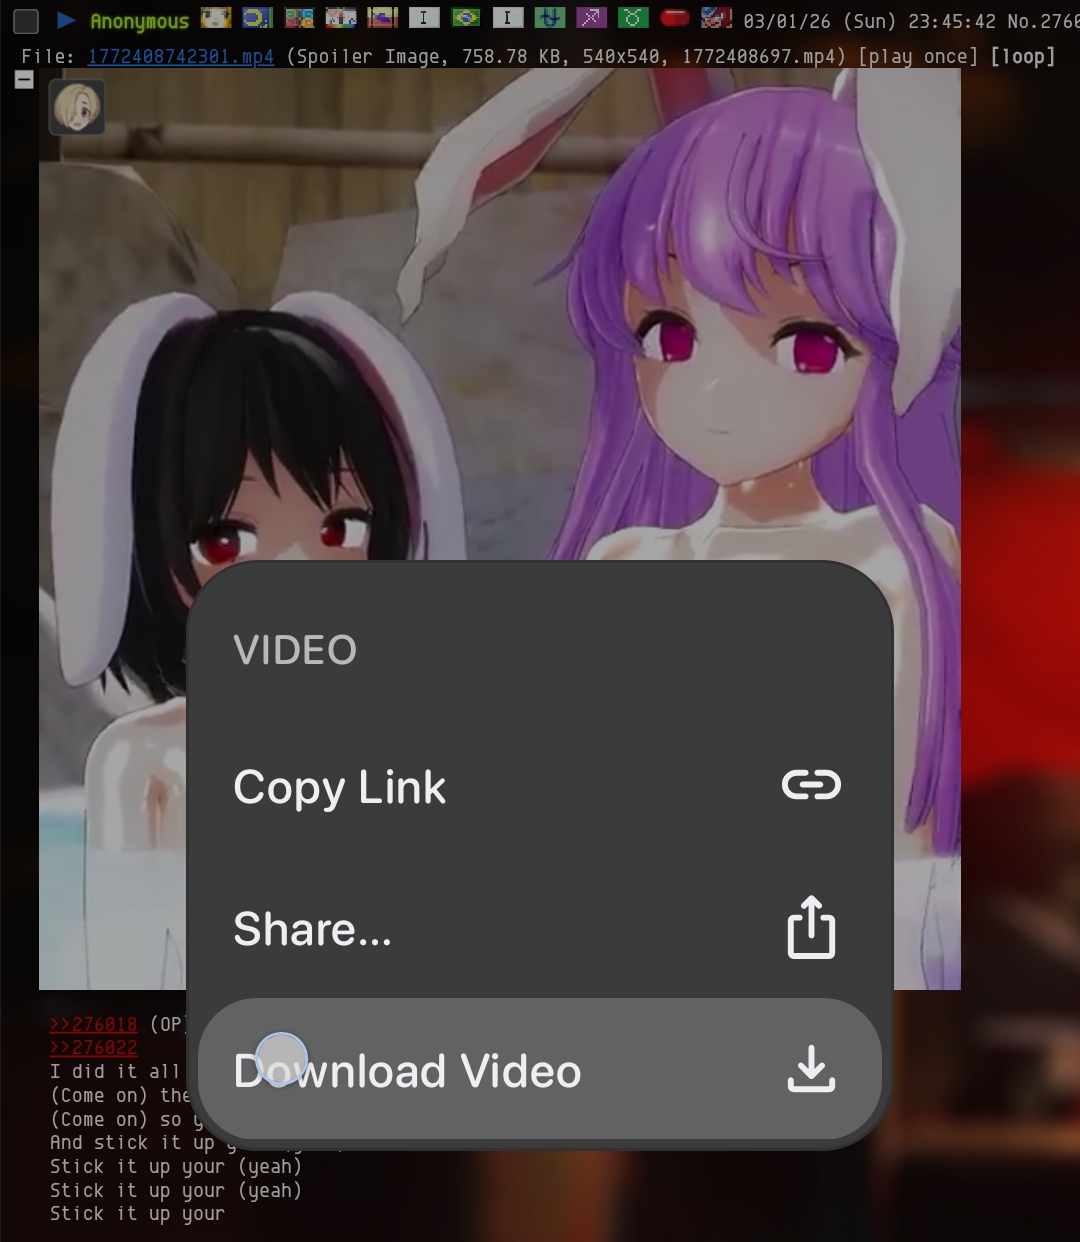Choose Share... from the video menu
Image resolution: width=1080 pixels, height=1242 pixels.
tap(312, 929)
